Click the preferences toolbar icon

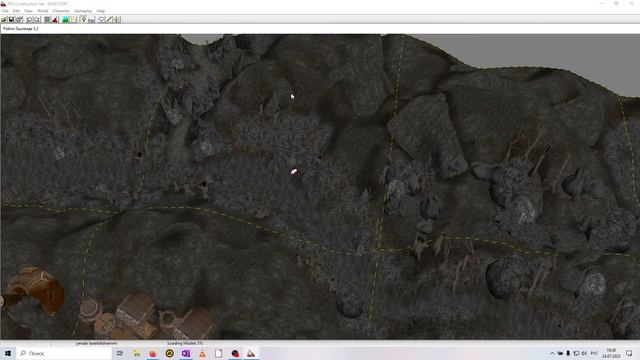pyautogui.click(x=19, y=20)
